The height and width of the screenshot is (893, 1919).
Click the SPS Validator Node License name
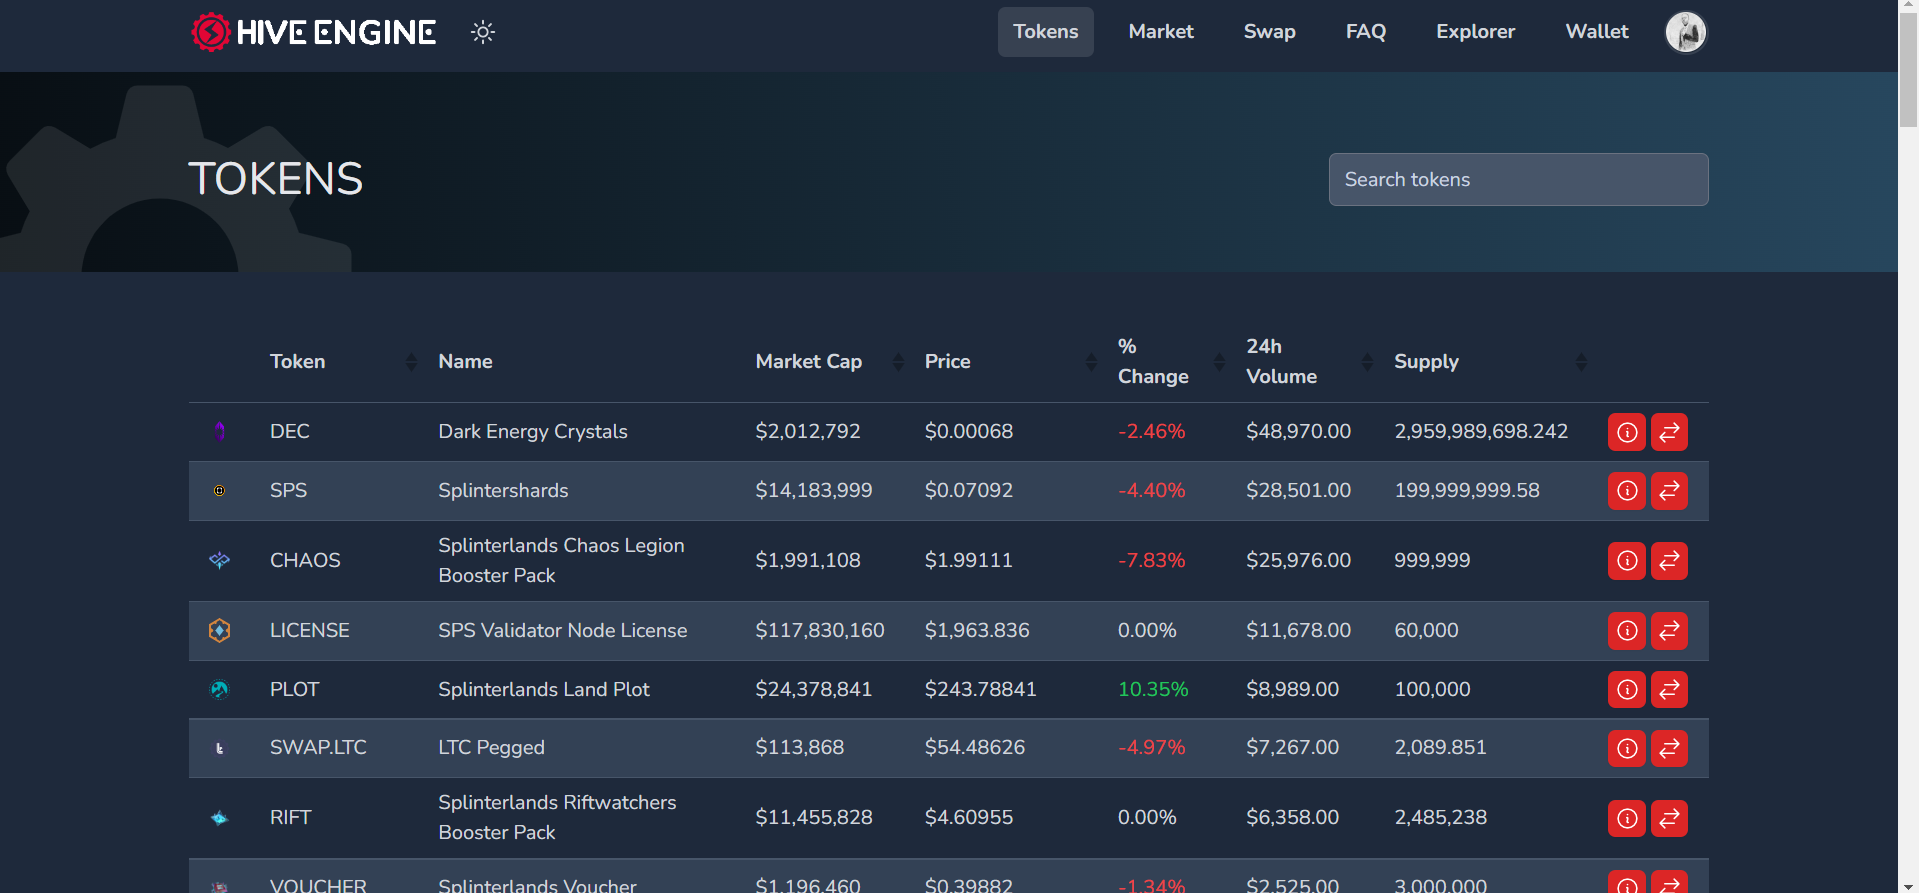(x=563, y=631)
